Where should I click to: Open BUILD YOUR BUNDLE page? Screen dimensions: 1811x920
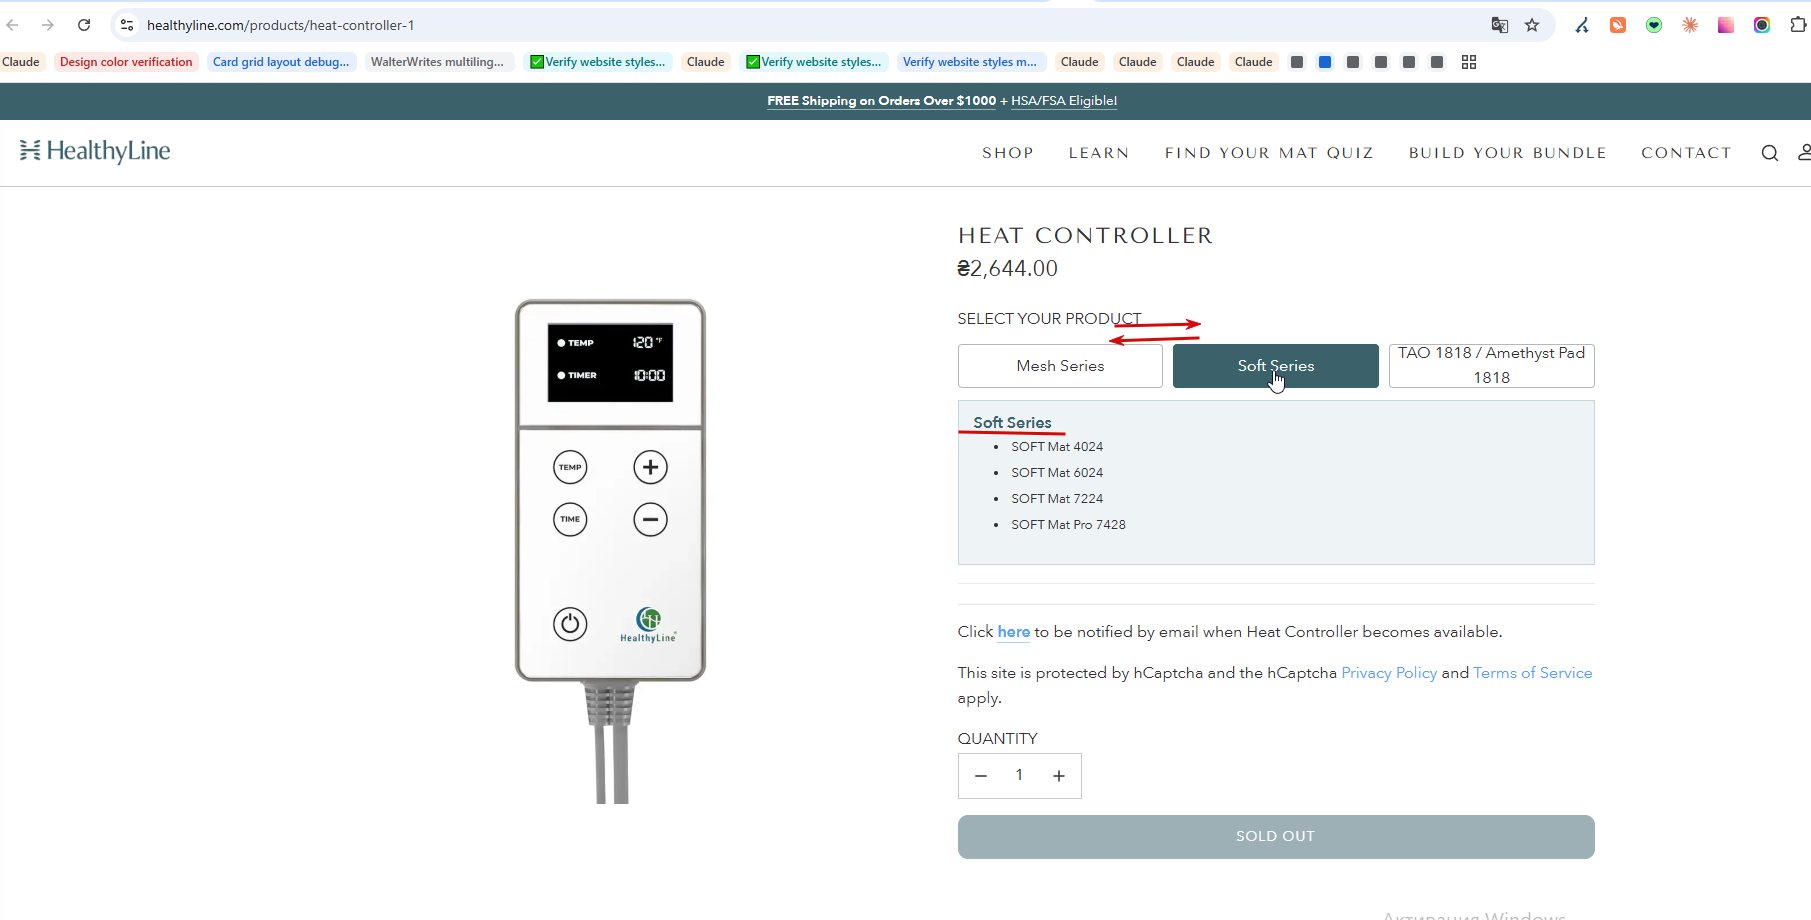pyautogui.click(x=1508, y=153)
